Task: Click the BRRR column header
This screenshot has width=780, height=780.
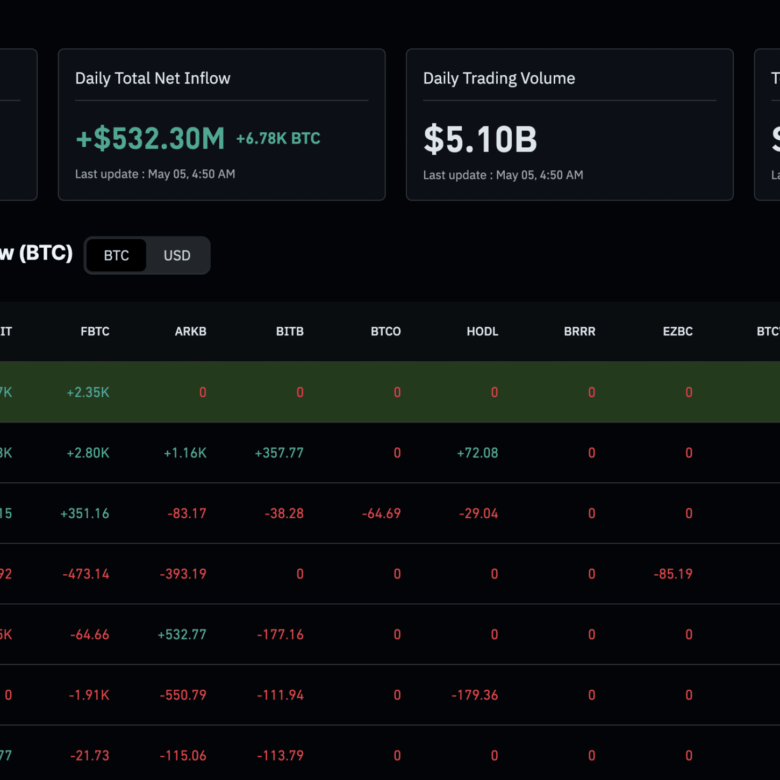Action: (580, 331)
